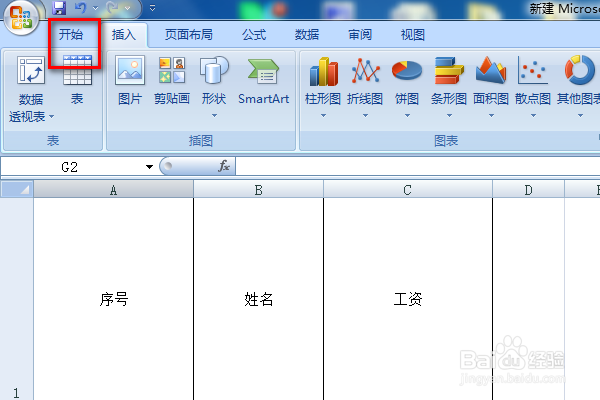Image resolution: width=600 pixels, height=400 pixels.
Task: Switch to the 公式 tab
Action: (x=254, y=35)
